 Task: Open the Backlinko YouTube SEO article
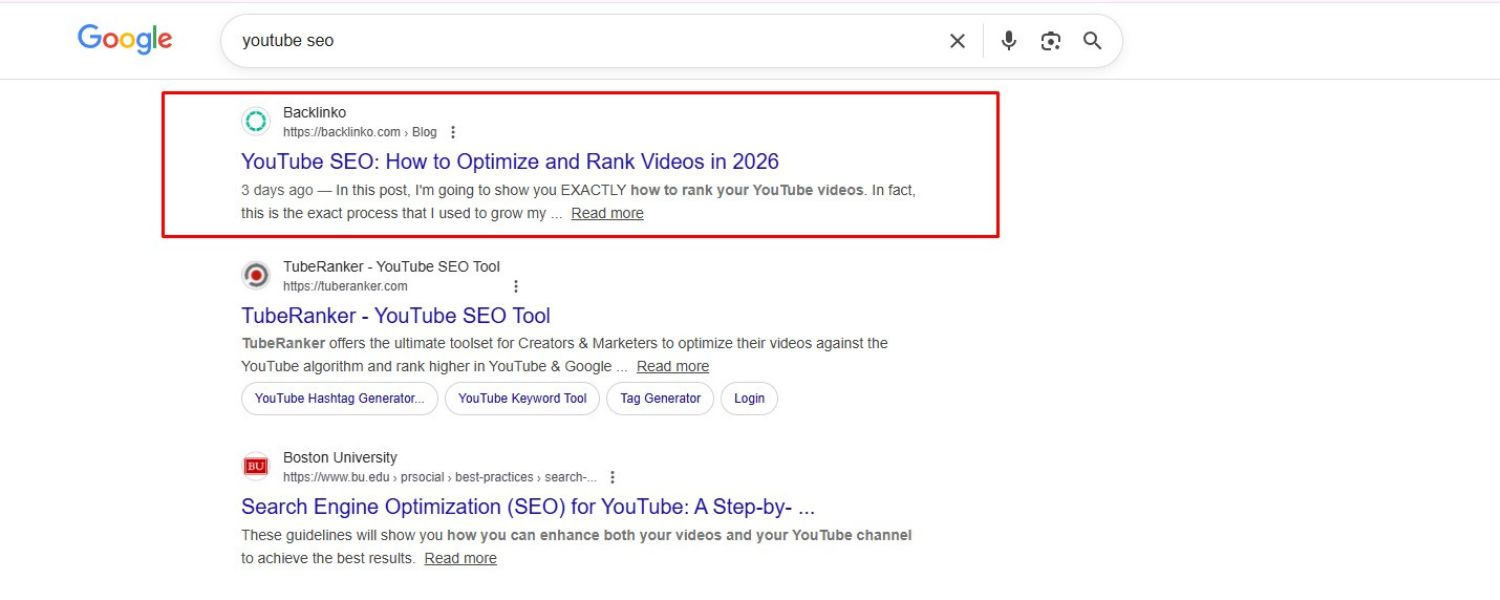coord(510,161)
